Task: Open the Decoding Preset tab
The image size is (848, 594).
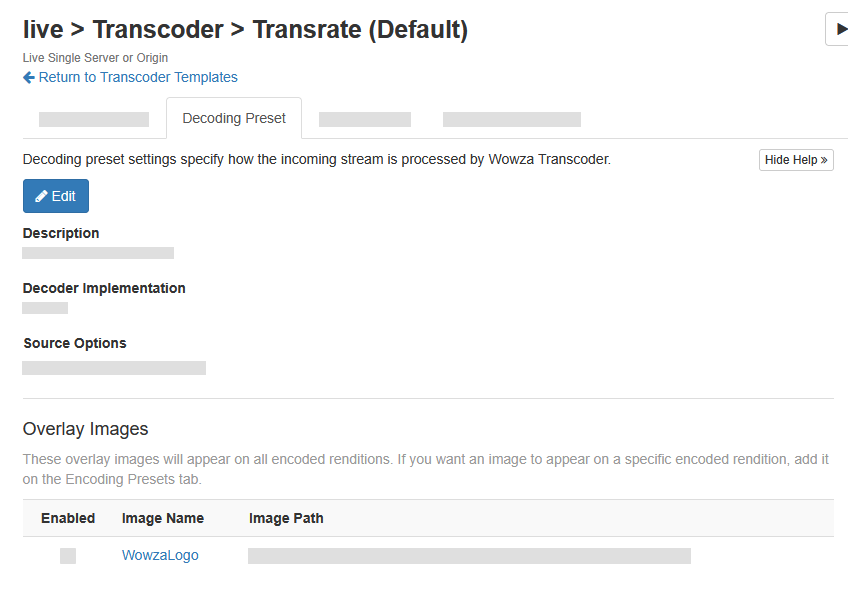Action: click(x=234, y=118)
